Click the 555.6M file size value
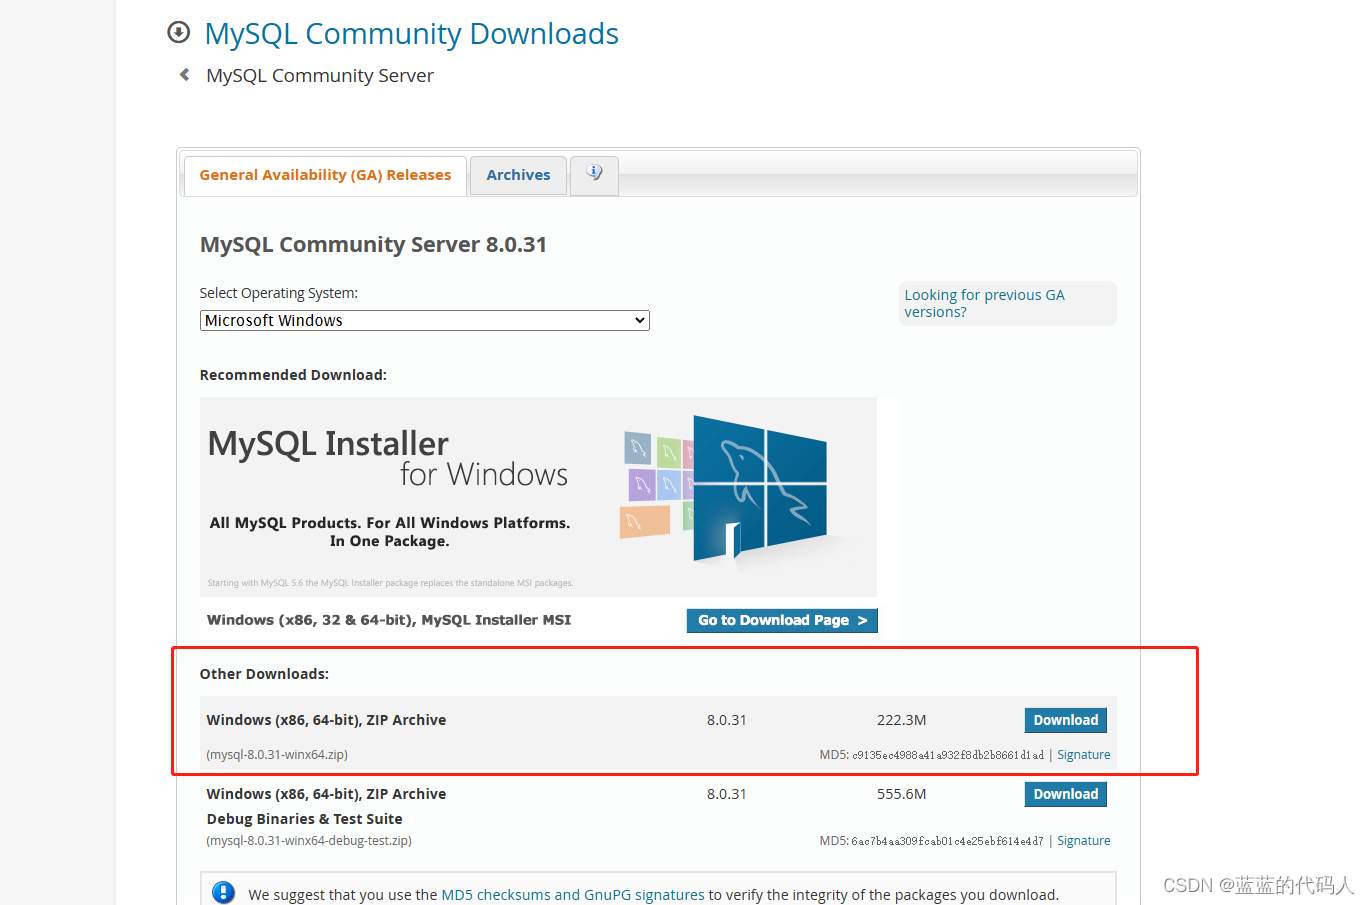This screenshot has height=905, width=1370. point(902,794)
